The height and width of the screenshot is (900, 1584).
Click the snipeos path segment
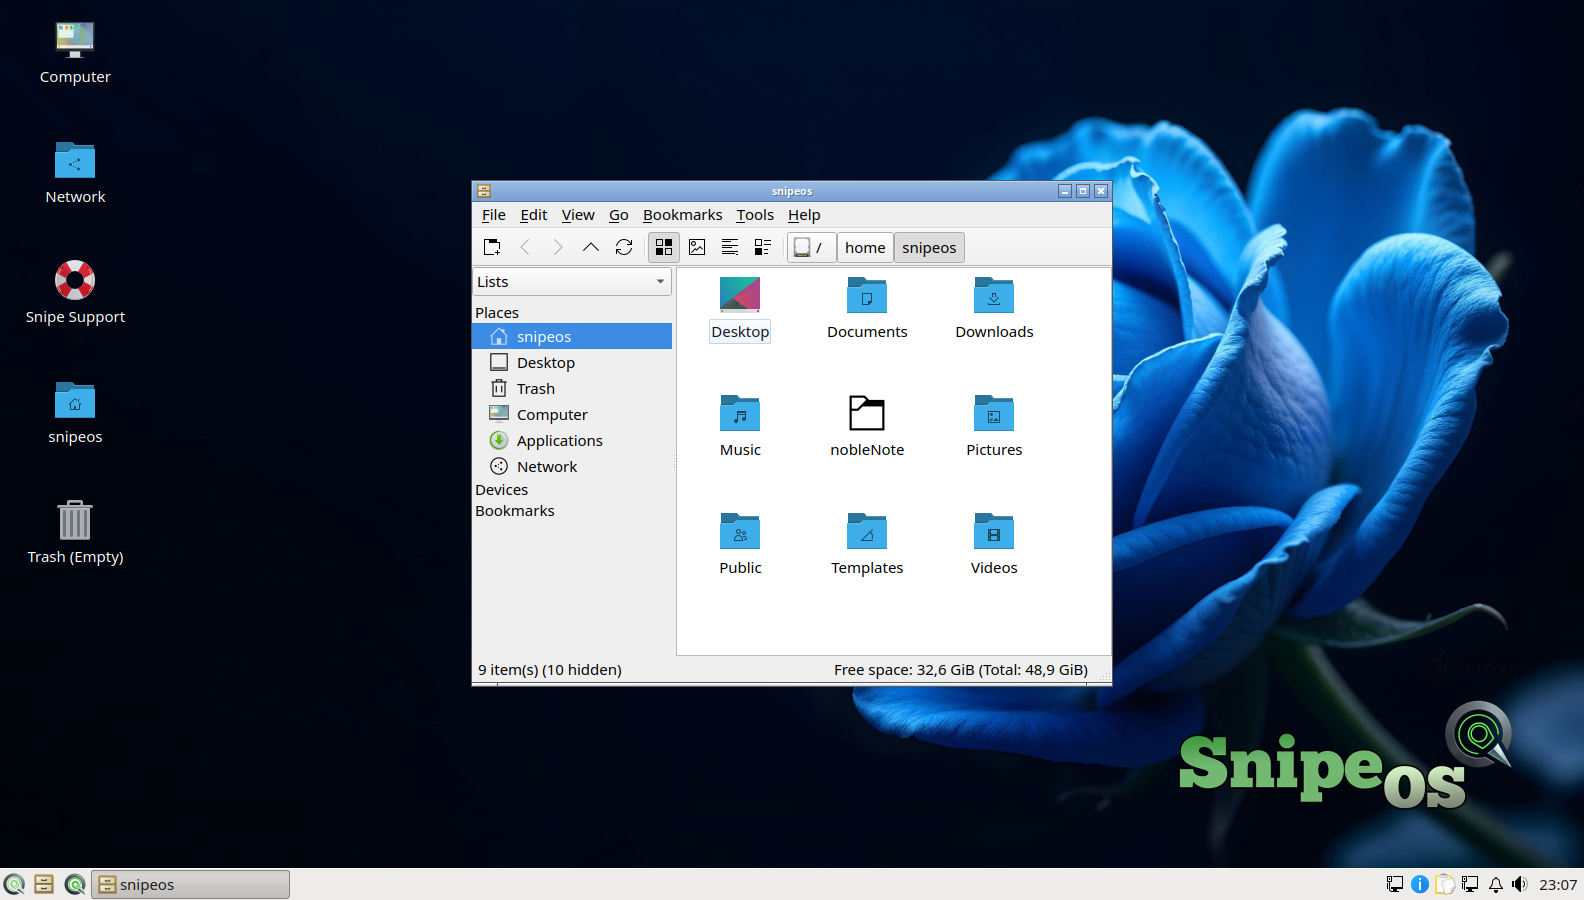(x=929, y=247)
